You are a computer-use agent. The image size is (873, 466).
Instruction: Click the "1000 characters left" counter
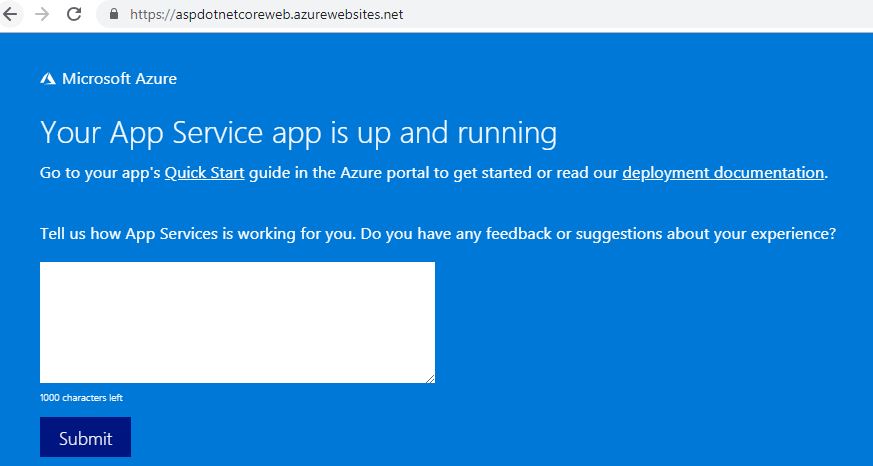(x=81, y=398)
